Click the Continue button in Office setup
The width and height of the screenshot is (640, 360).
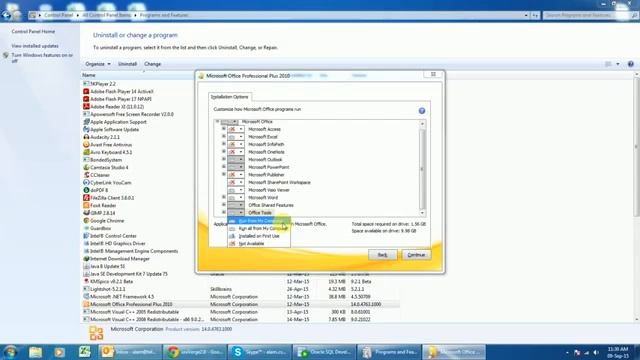416,255
